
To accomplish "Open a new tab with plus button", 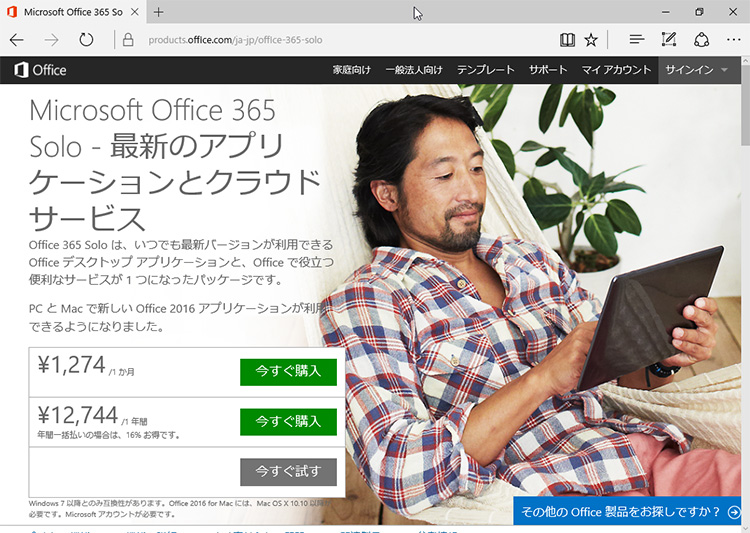I will tap(159, 12).
